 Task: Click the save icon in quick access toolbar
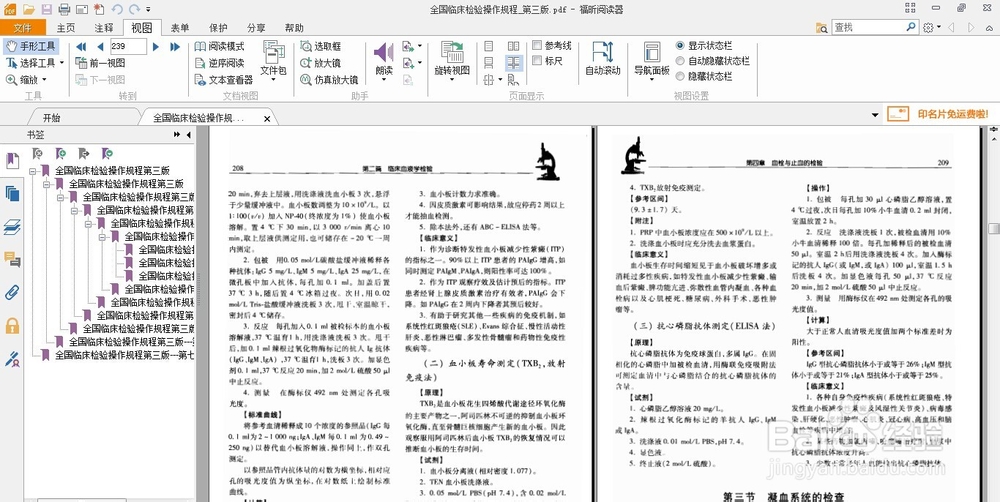coord(47,9)
